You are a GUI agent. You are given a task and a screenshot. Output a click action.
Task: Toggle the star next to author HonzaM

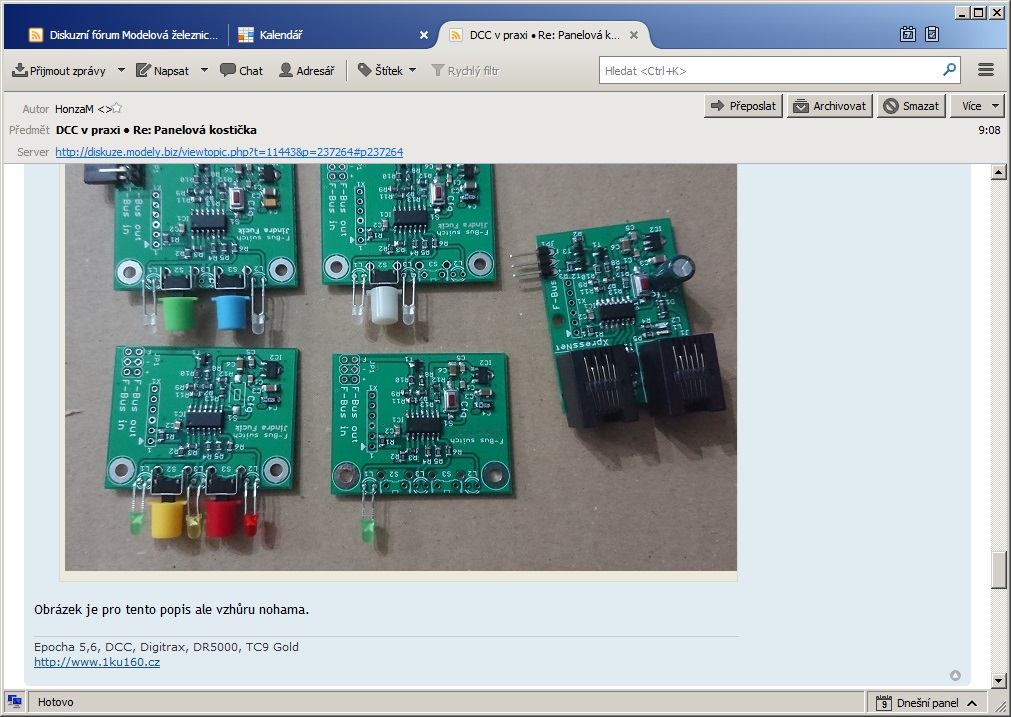click(x=117, y=108)
